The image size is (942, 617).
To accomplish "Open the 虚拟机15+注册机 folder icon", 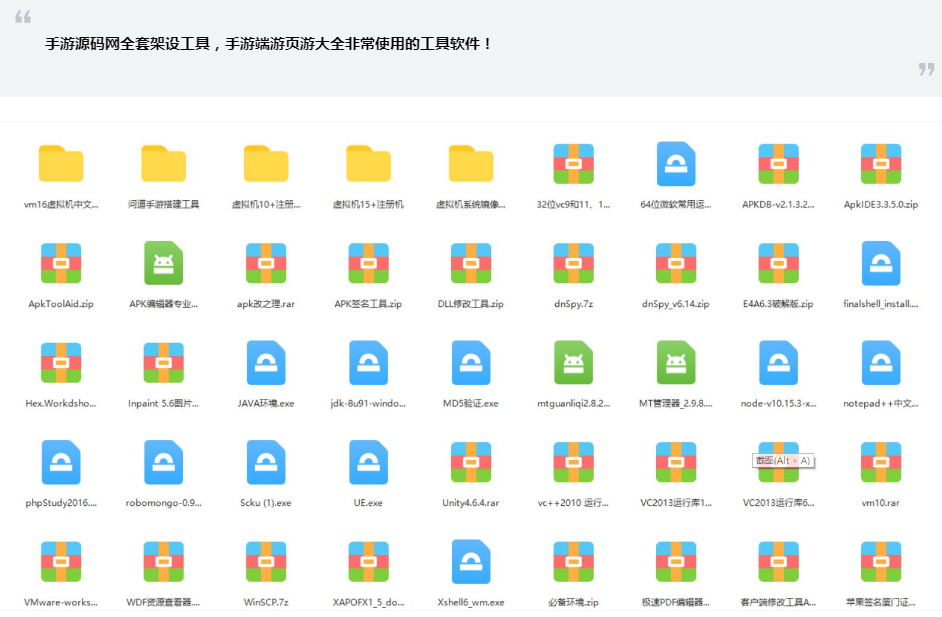I will click(x=368, y=163).
